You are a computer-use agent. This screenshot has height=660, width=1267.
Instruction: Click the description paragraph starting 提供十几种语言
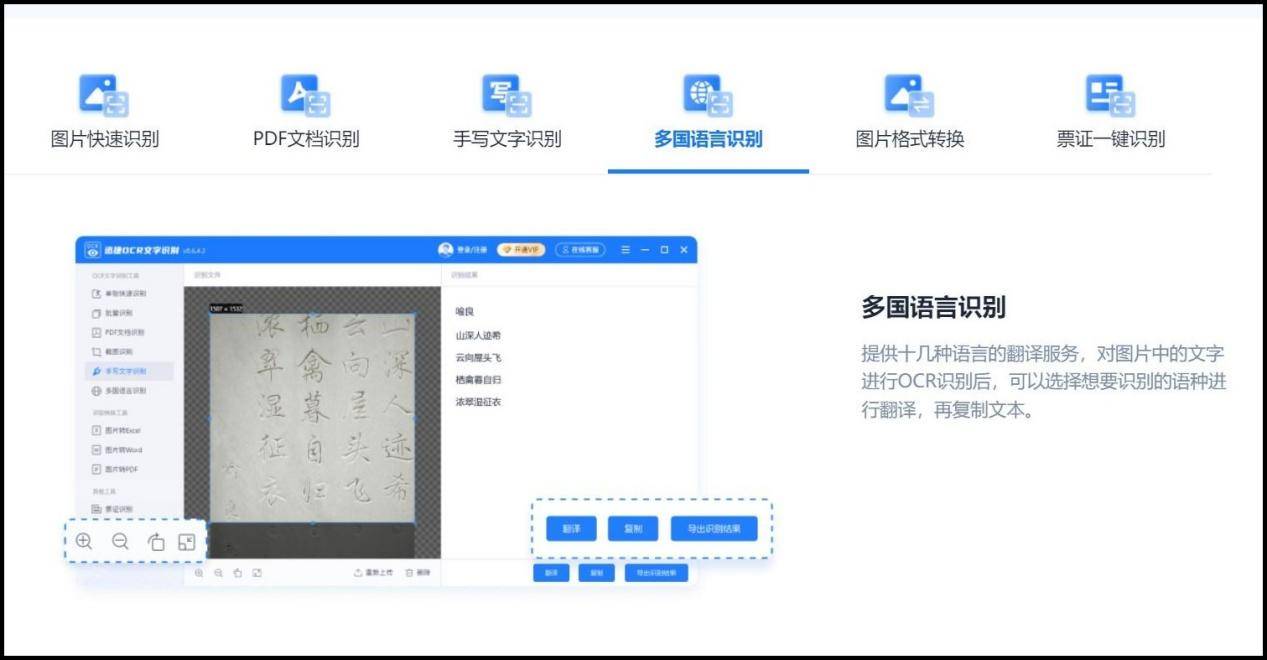[x=1043, y=382]
